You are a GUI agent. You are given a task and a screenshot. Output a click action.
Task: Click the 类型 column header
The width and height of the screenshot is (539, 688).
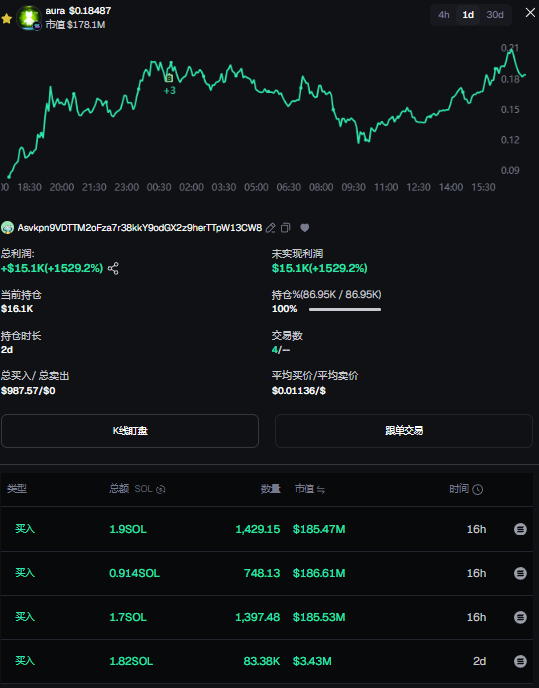click(x=17, y=489)
